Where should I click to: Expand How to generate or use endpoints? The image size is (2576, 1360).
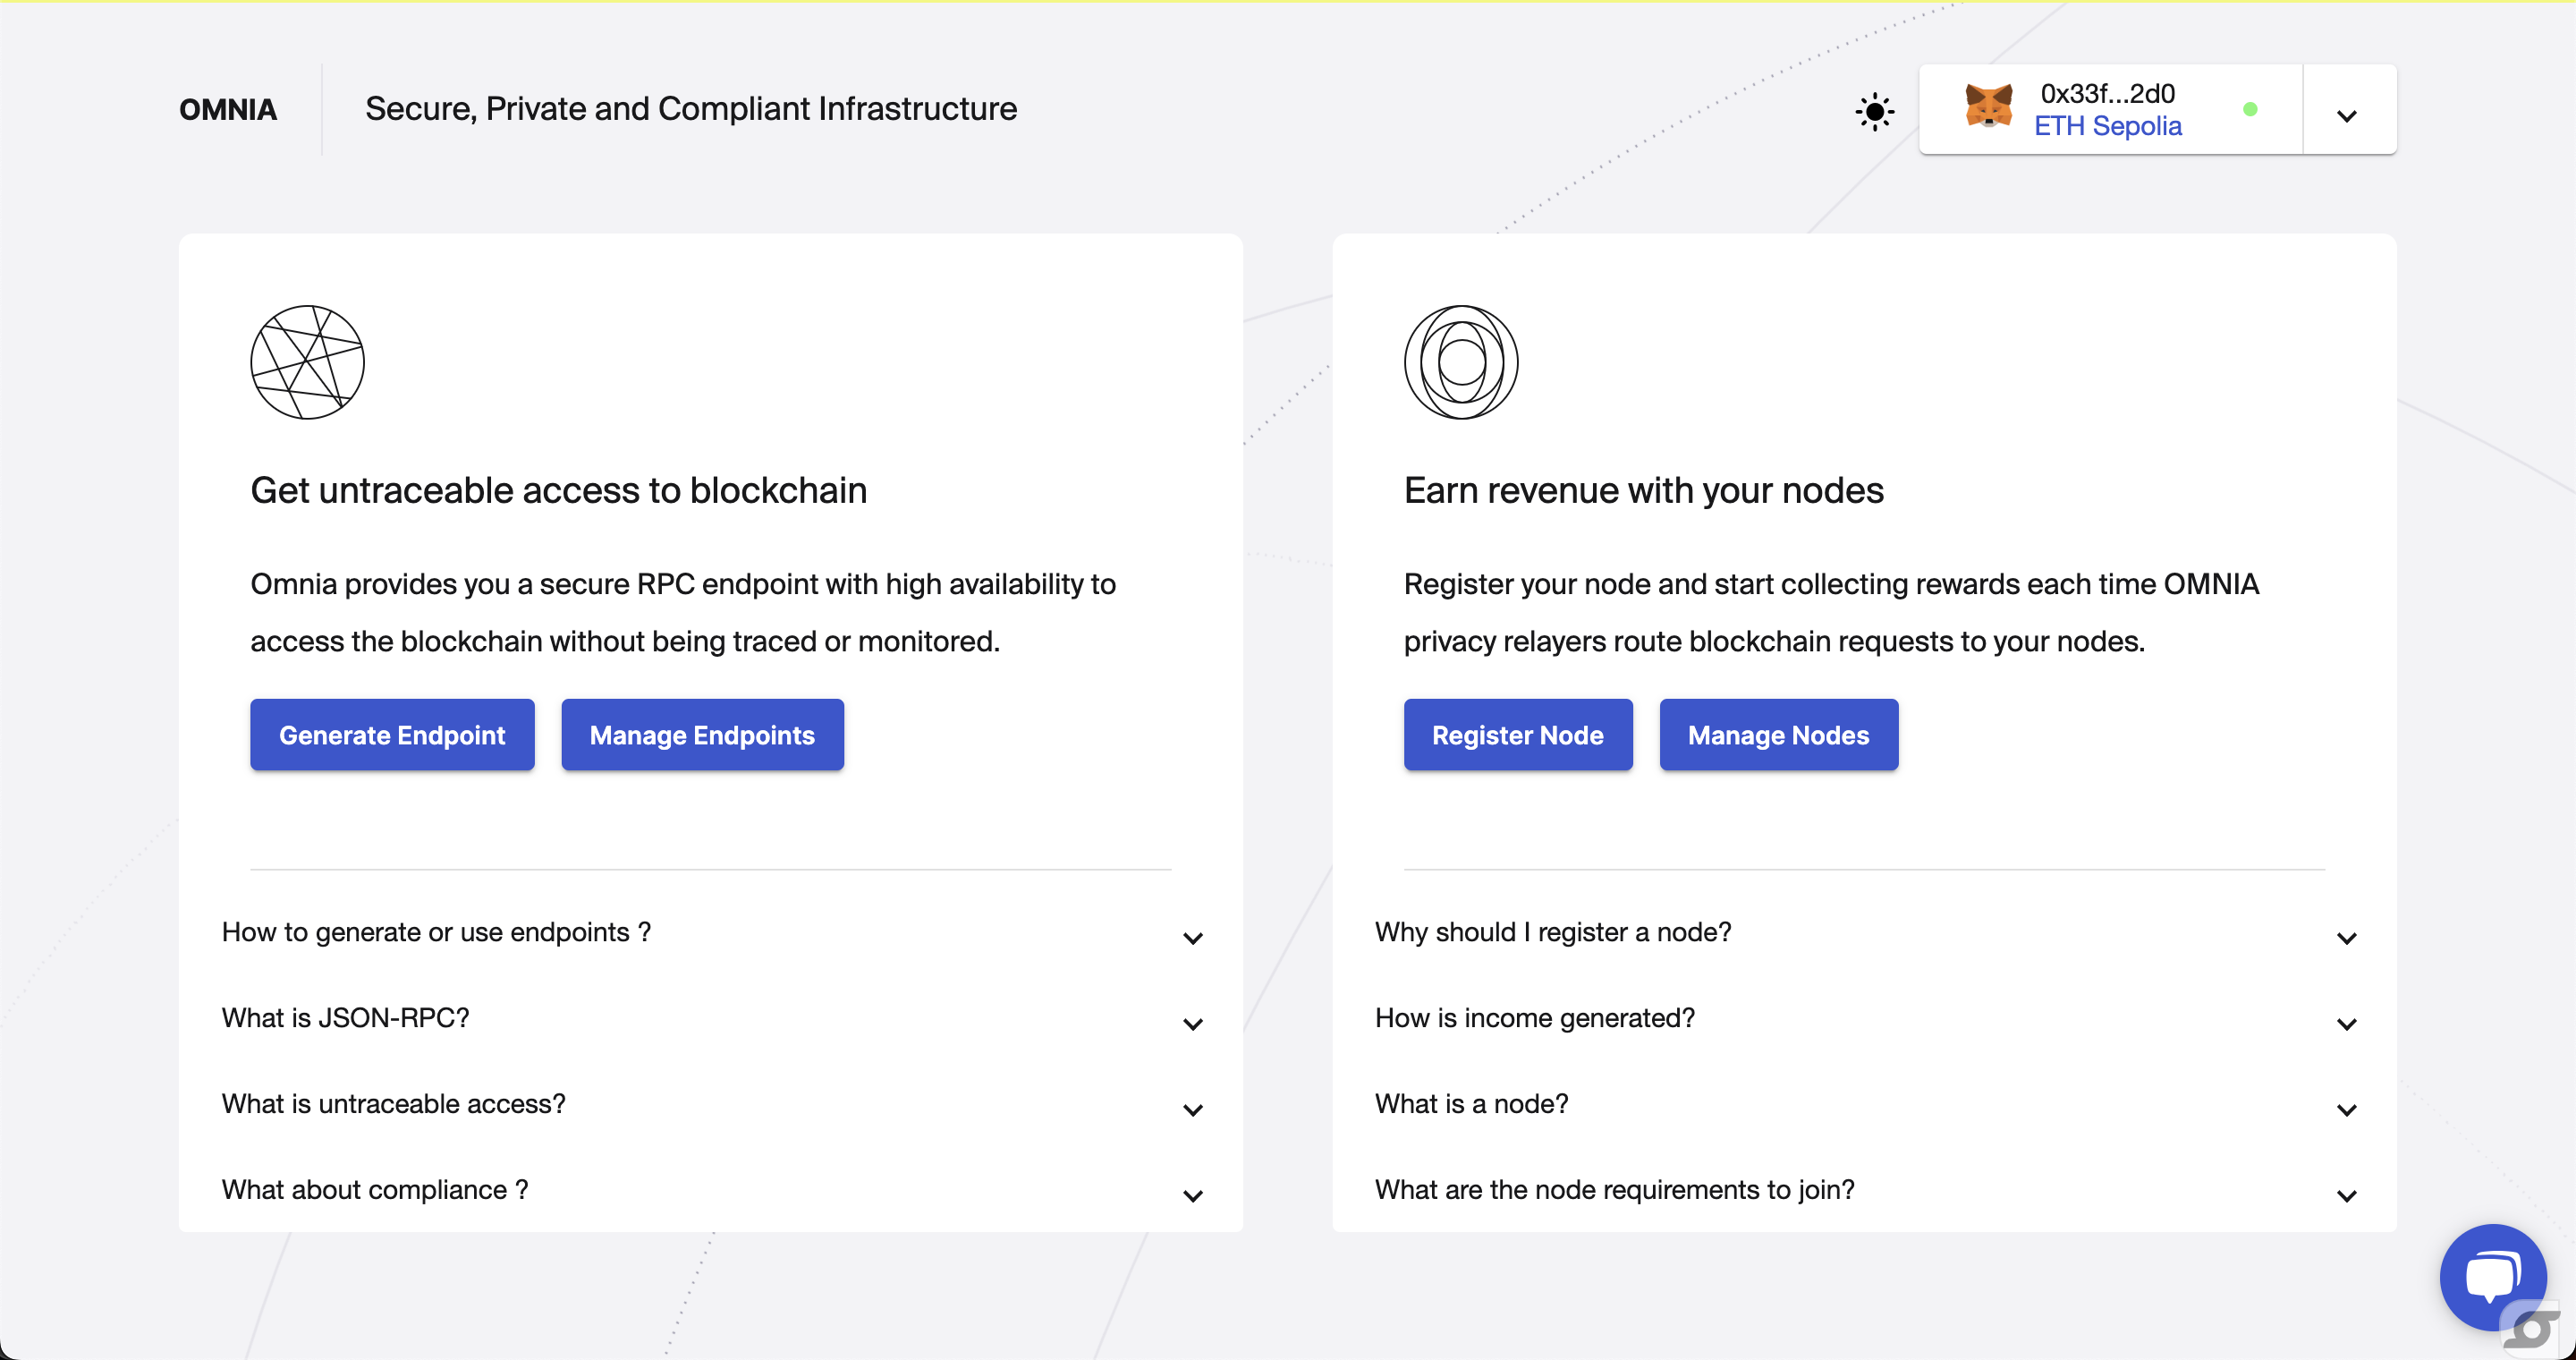point(711,933)
